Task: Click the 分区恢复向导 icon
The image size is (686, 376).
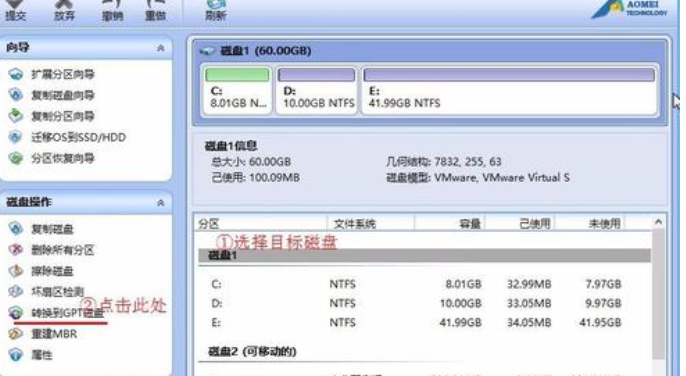Action: (16, 158)
